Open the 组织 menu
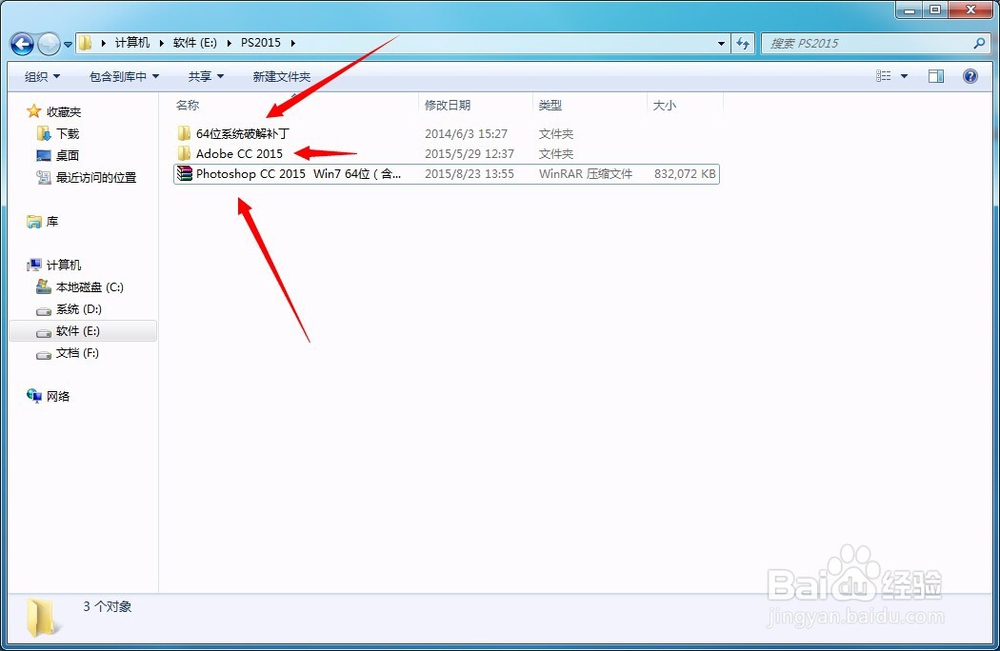The height and width of the screenshot is (651, 1000). 42,77
